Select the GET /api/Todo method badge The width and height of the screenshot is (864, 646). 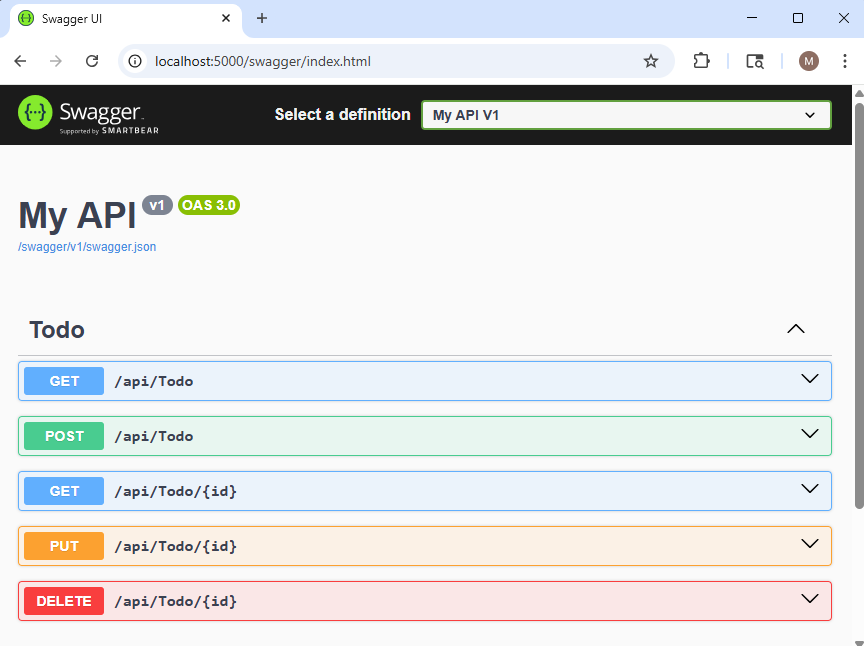click(63, 381)
